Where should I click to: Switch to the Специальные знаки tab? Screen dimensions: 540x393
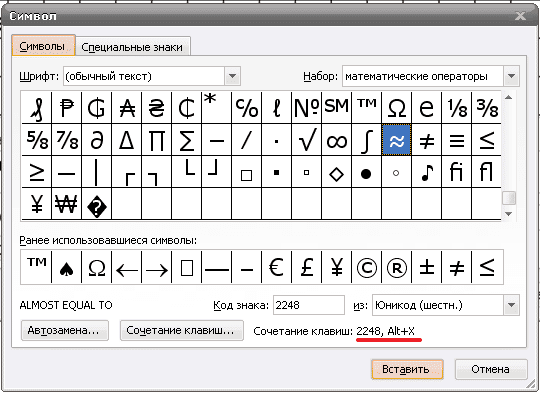tap(133, 47)
